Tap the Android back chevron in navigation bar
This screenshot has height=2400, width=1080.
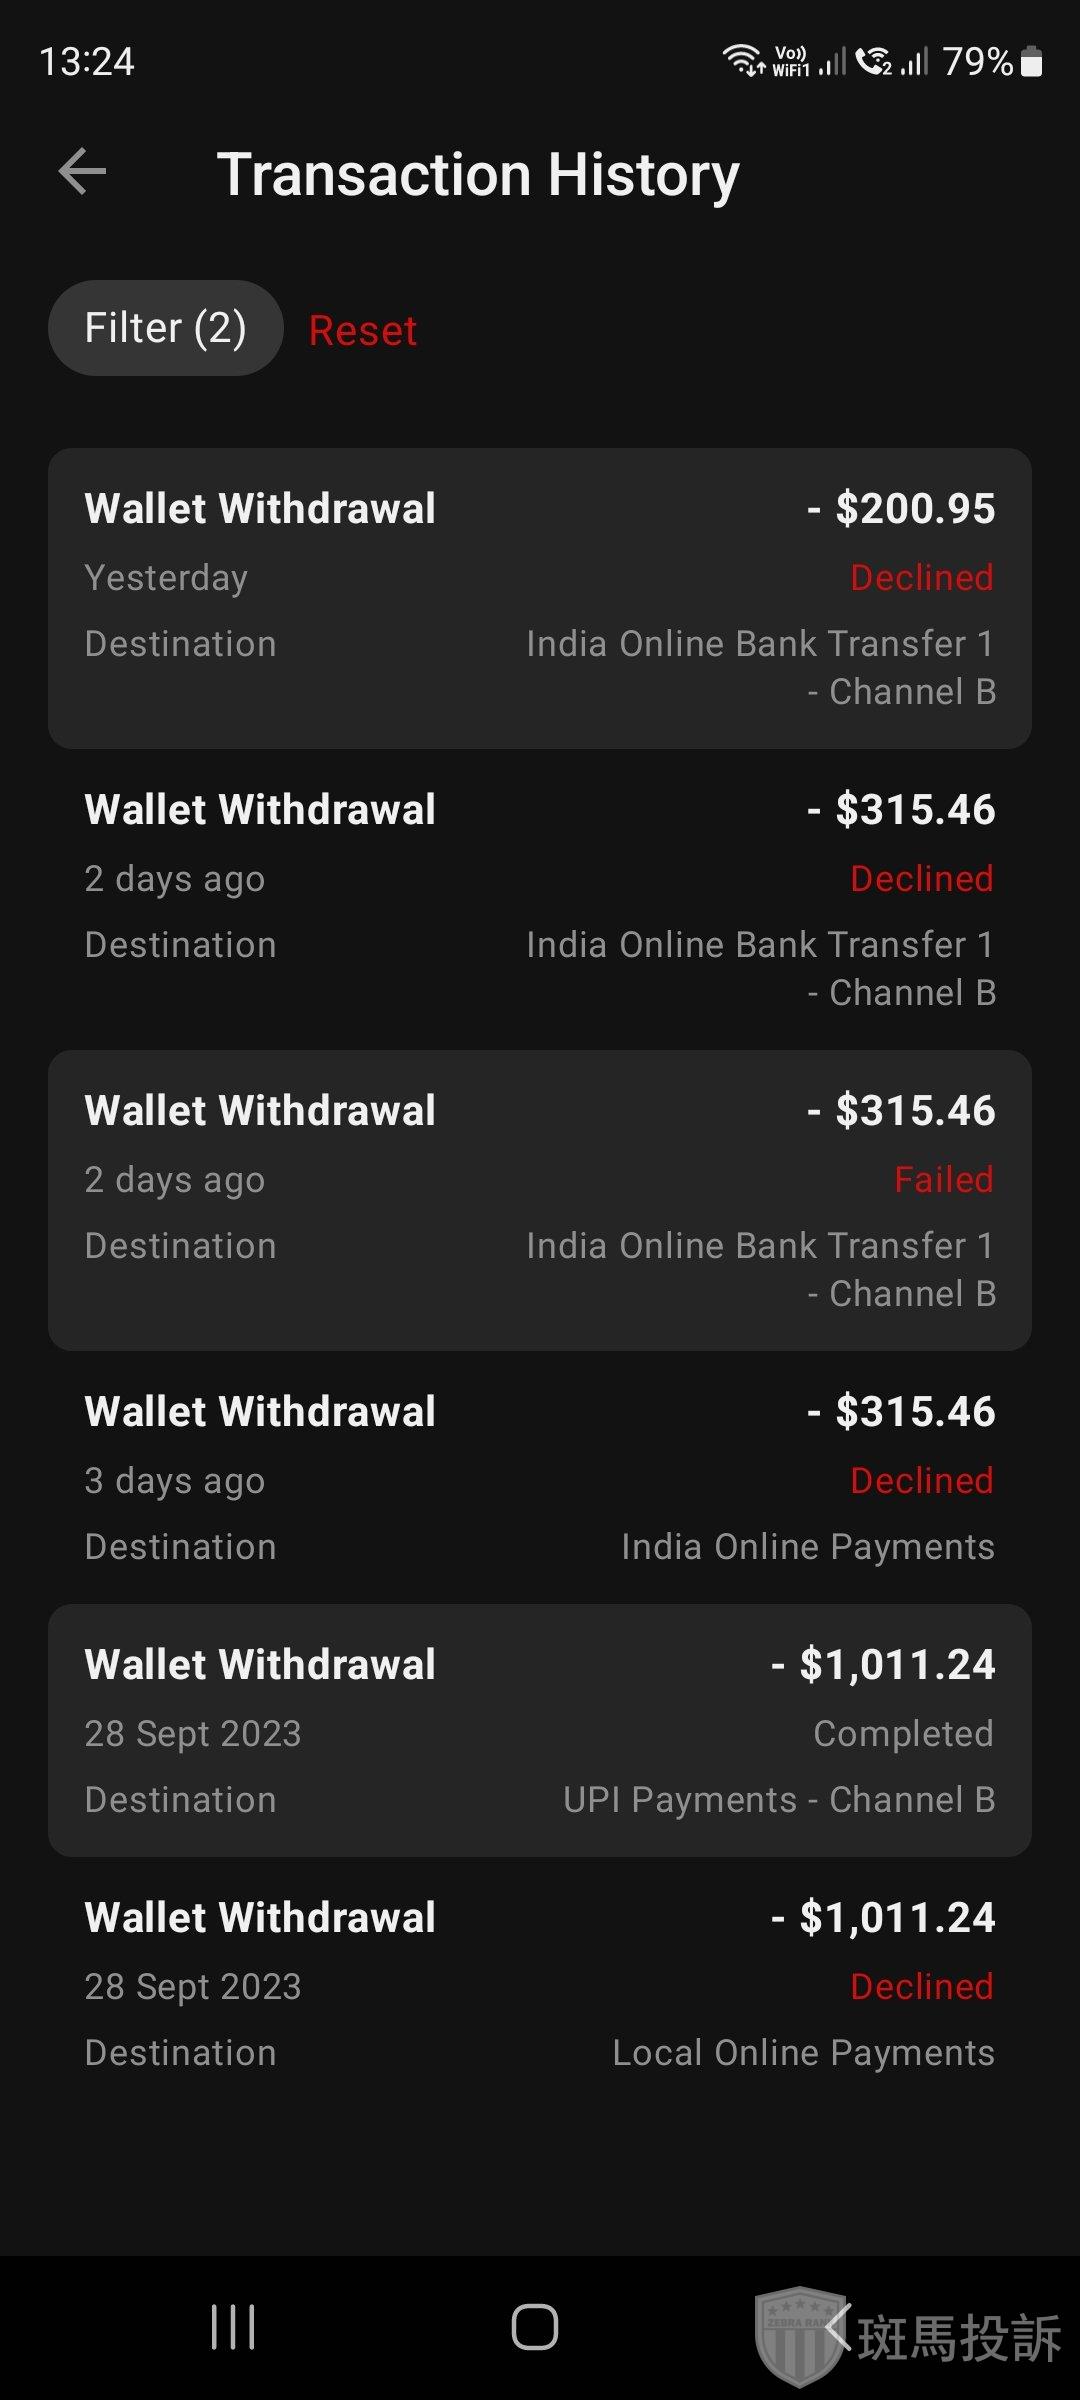click(x=838, y=2327)
